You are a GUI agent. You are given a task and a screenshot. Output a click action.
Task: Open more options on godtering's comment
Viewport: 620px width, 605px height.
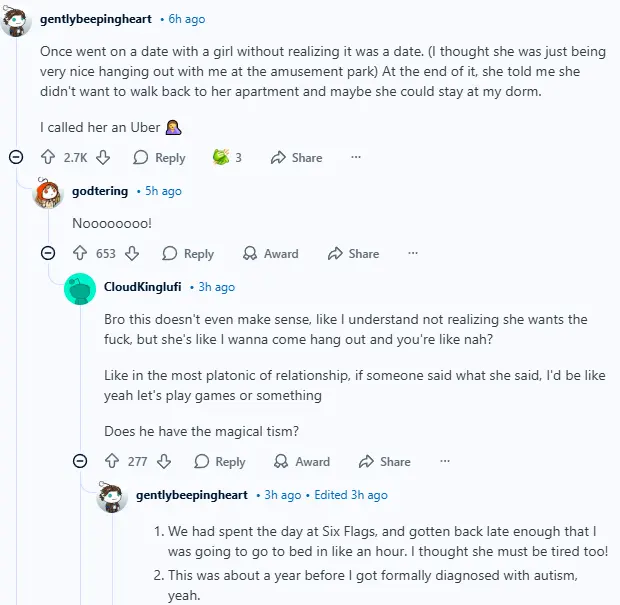[x=412, y=254]
